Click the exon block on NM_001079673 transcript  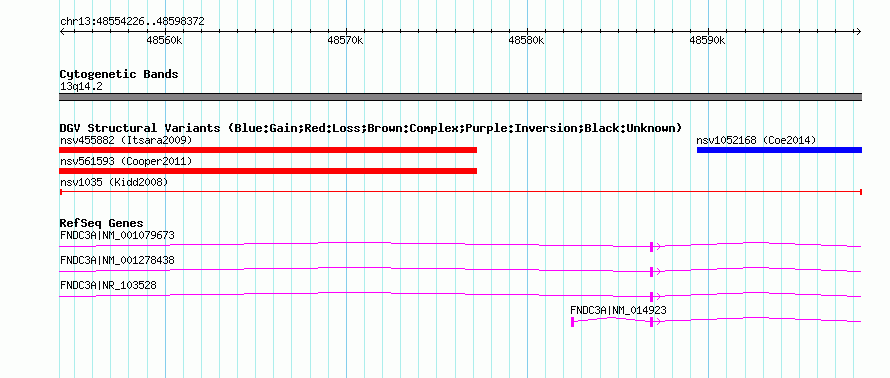click(x=652, y=246)
